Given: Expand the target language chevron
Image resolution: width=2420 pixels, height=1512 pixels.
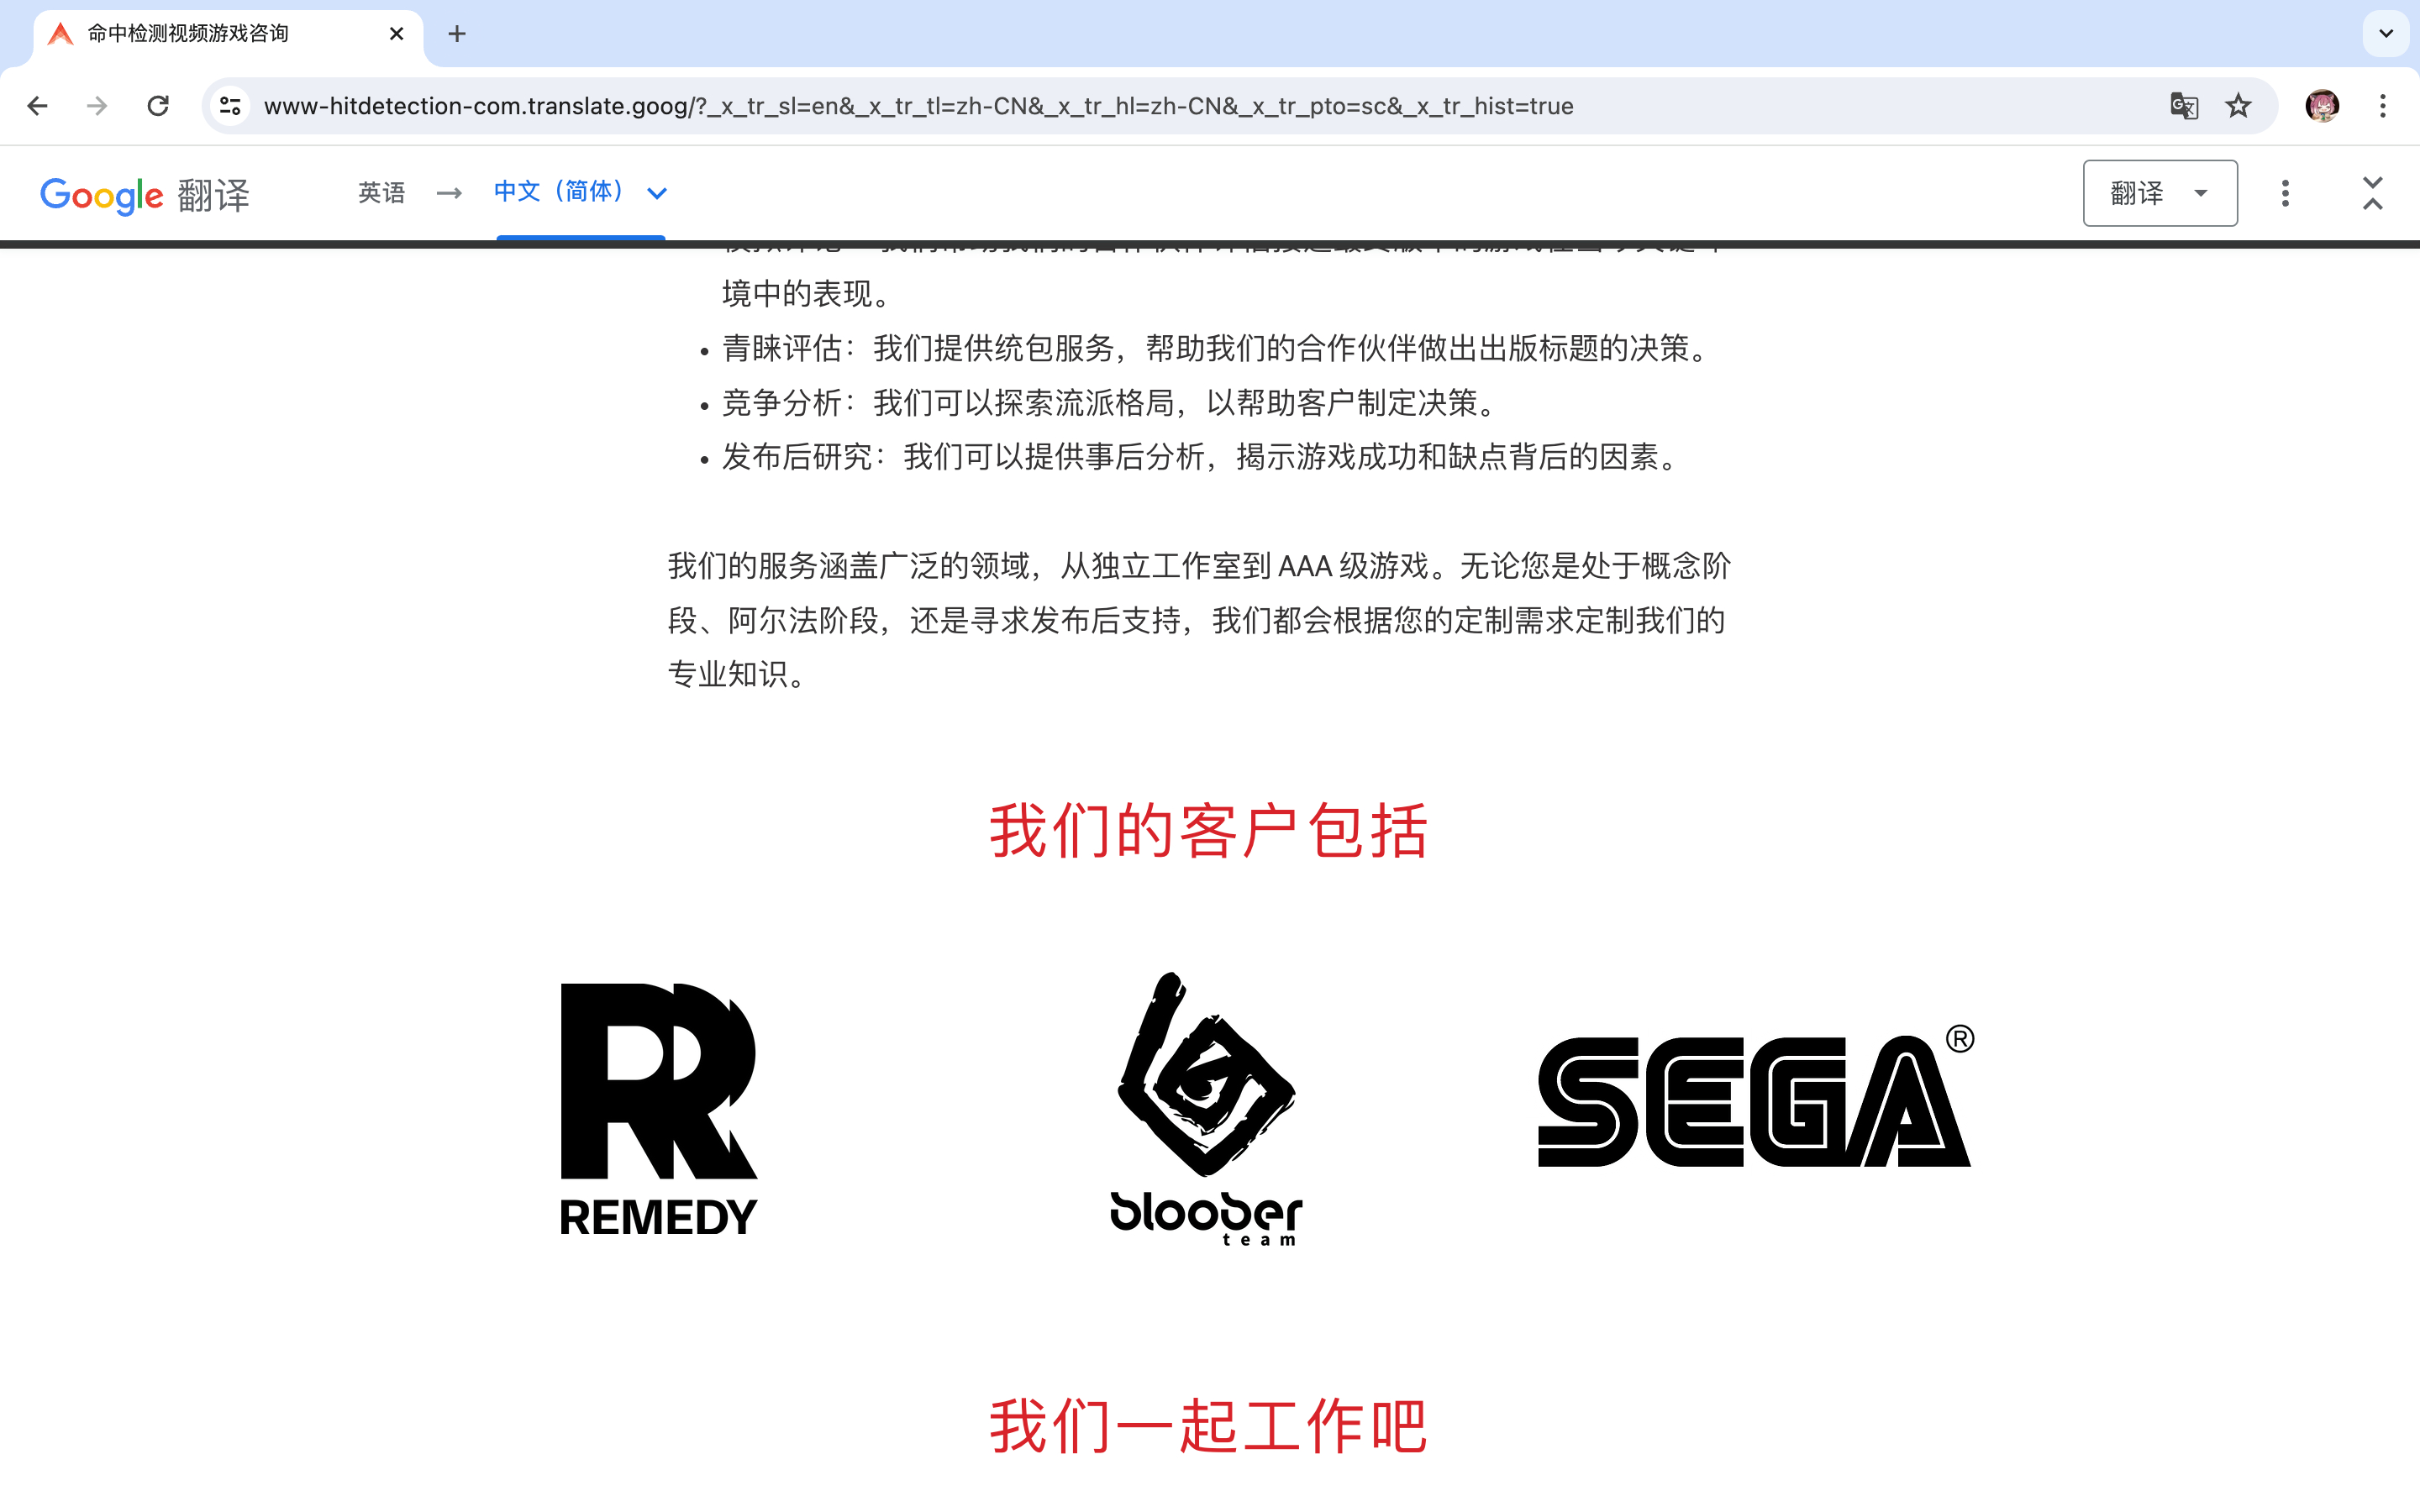Looking at the screenshot, I should 657,193.
